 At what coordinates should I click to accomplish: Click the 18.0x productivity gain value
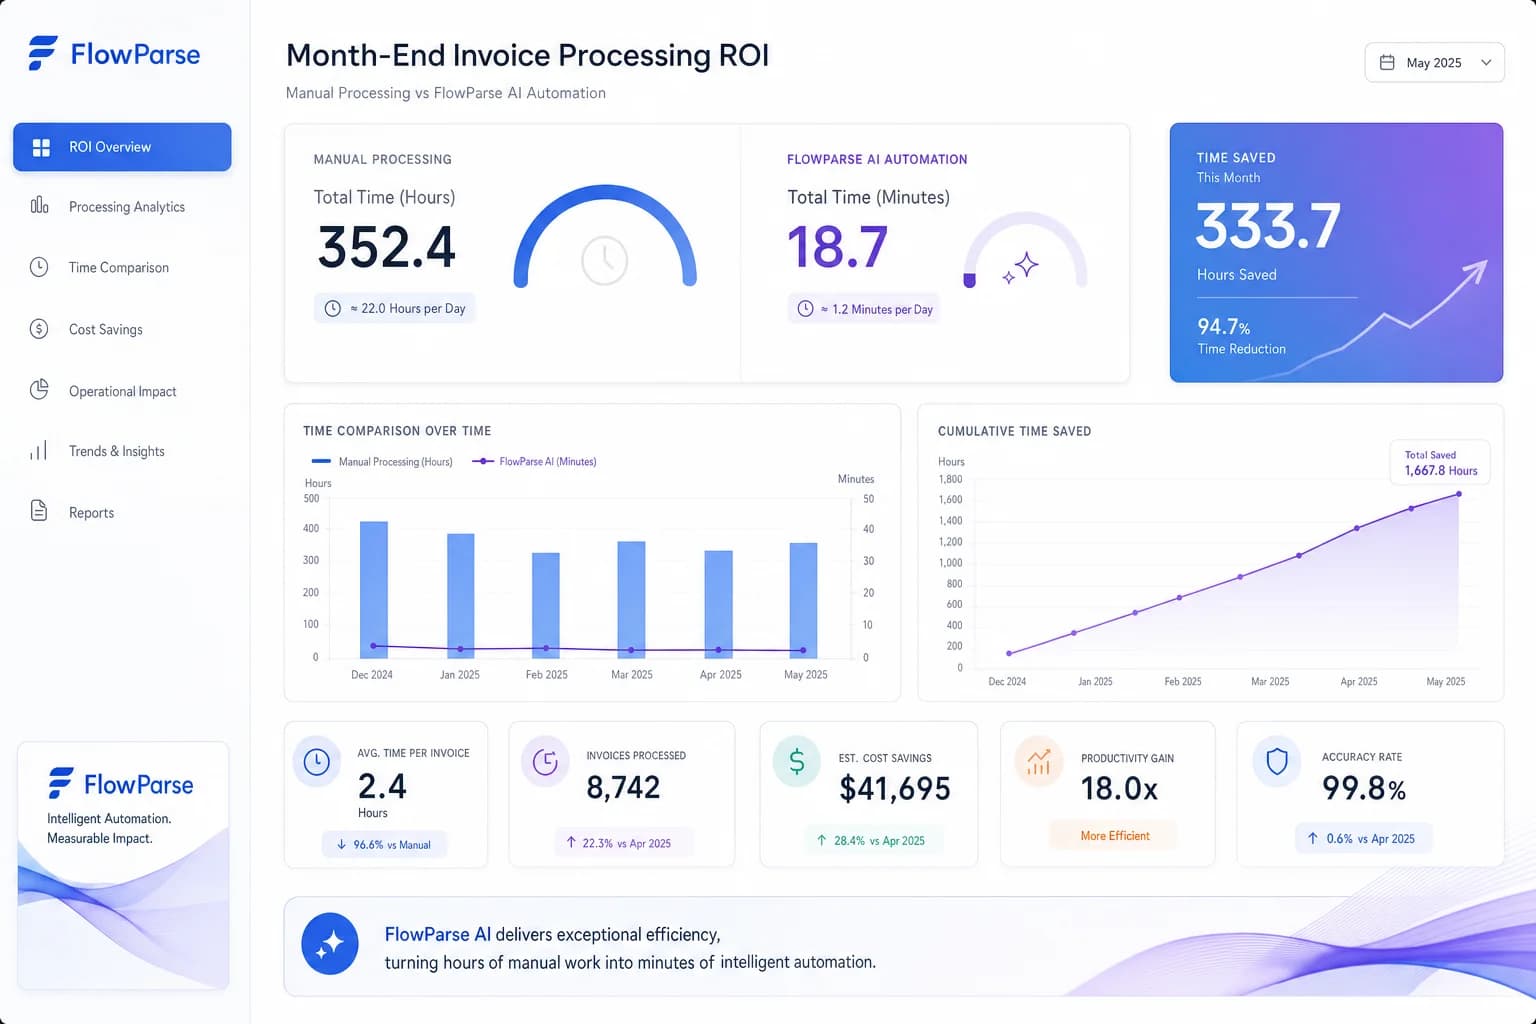[1119, 789]
